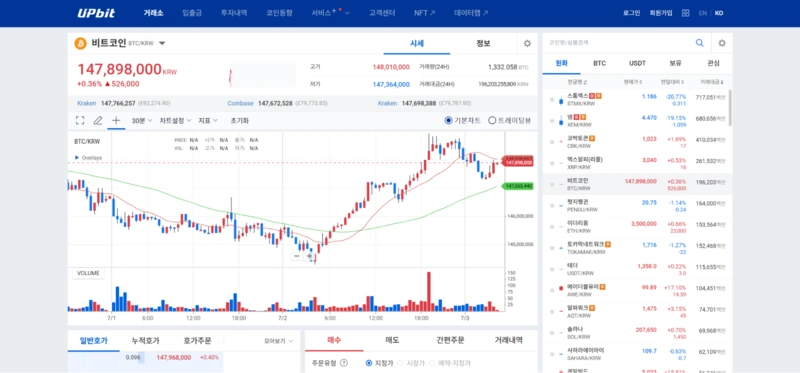Image resolution: width=800 pixels, height=373 pixels.
Task: Favorite the 비트코인 BTC/KRW star in list
Action: [552, 184]
